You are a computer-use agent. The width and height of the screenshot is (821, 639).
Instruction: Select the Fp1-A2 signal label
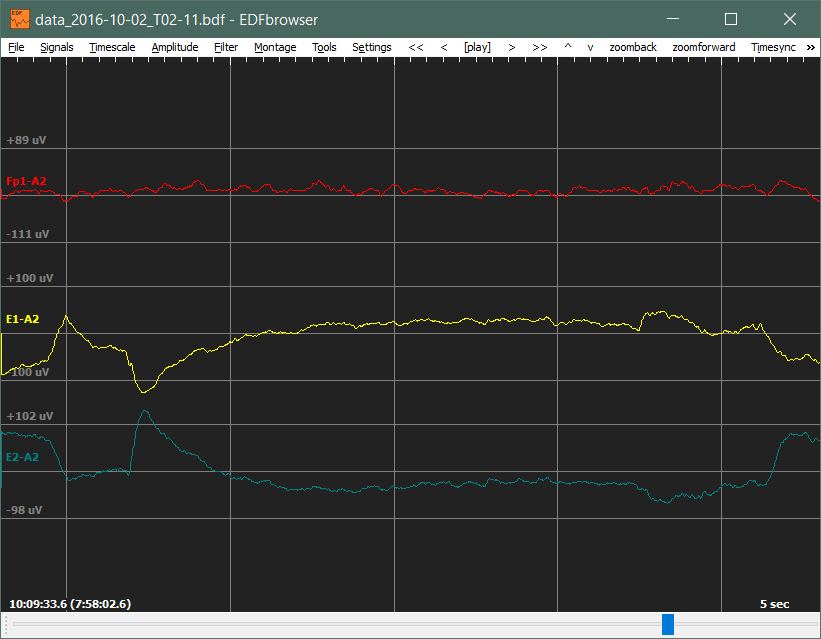[x=26, y=181]
